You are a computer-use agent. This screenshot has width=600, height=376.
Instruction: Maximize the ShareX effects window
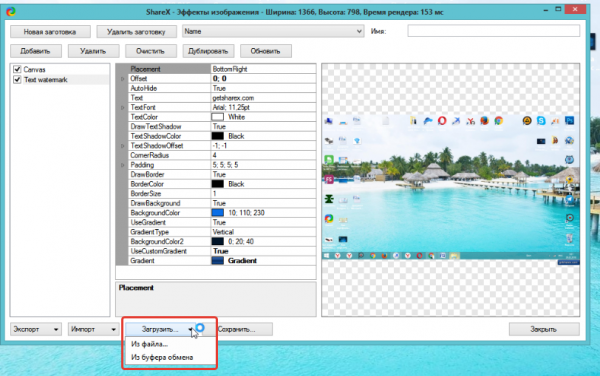tap(558, 9)
